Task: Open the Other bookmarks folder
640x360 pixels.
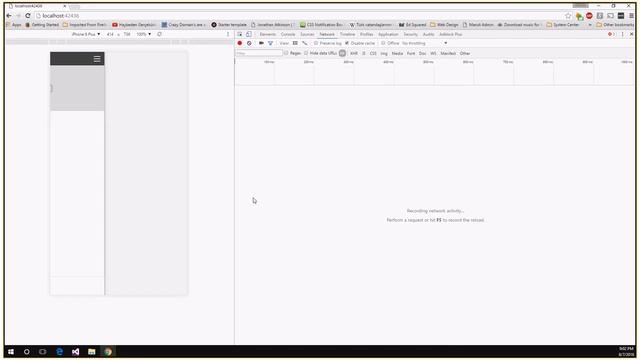Action: [615, 25]
